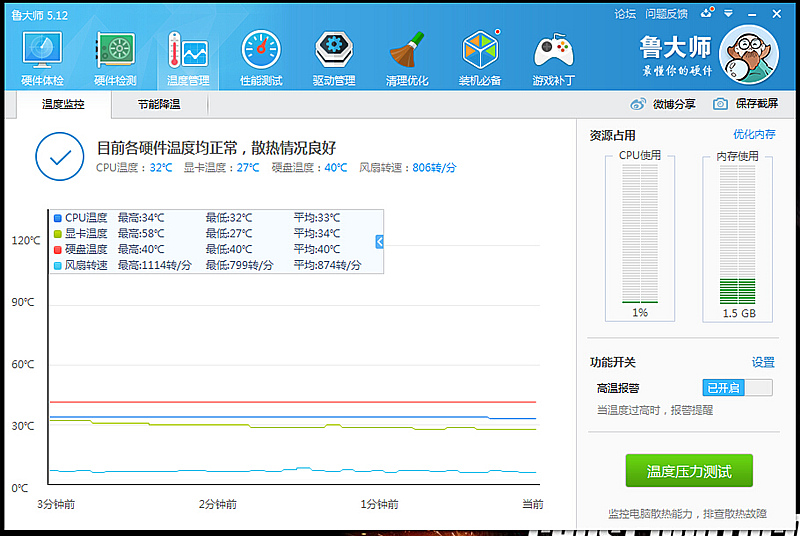
Task: Click the blue checkmark status icon
Action: [x=60, y=157]
